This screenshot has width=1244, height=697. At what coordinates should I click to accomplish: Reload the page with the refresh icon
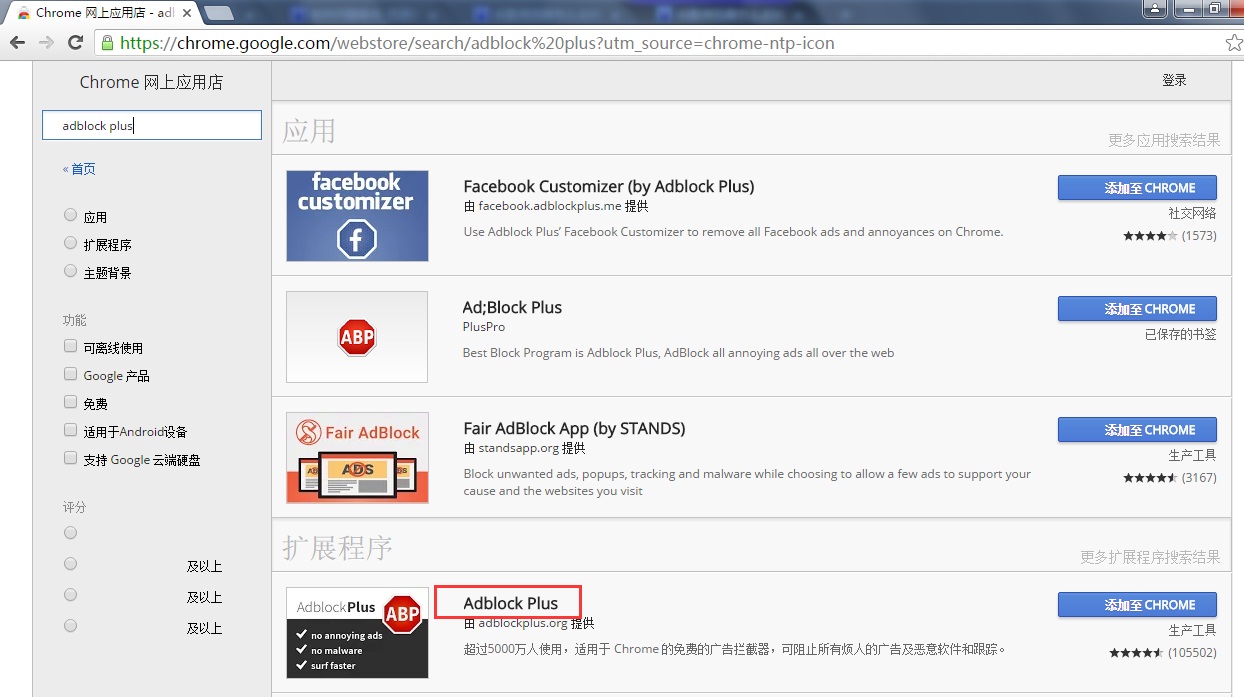click(x=75, y=43)
